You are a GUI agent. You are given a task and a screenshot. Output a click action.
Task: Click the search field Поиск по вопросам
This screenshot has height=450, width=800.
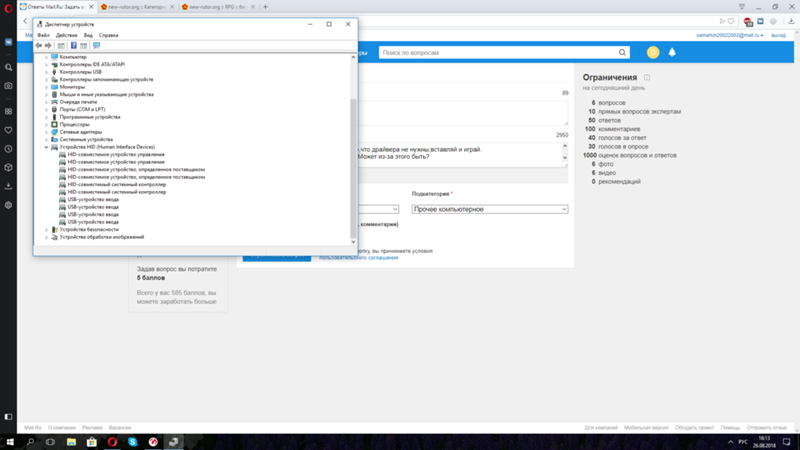497,53
